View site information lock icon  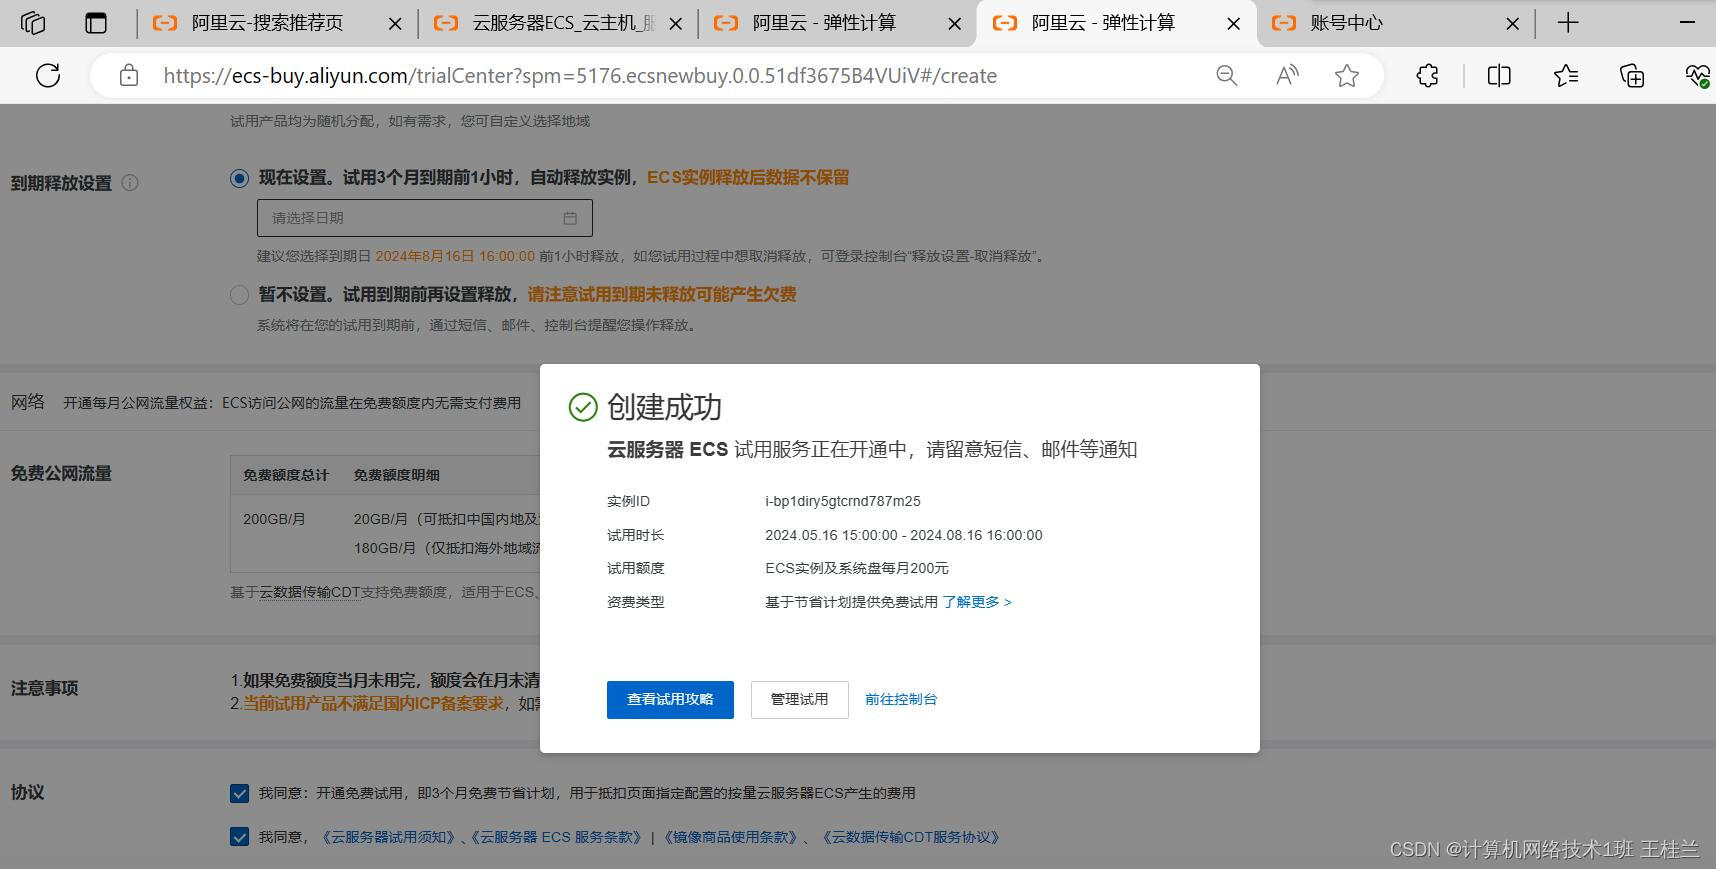click(x=128, y=75)
